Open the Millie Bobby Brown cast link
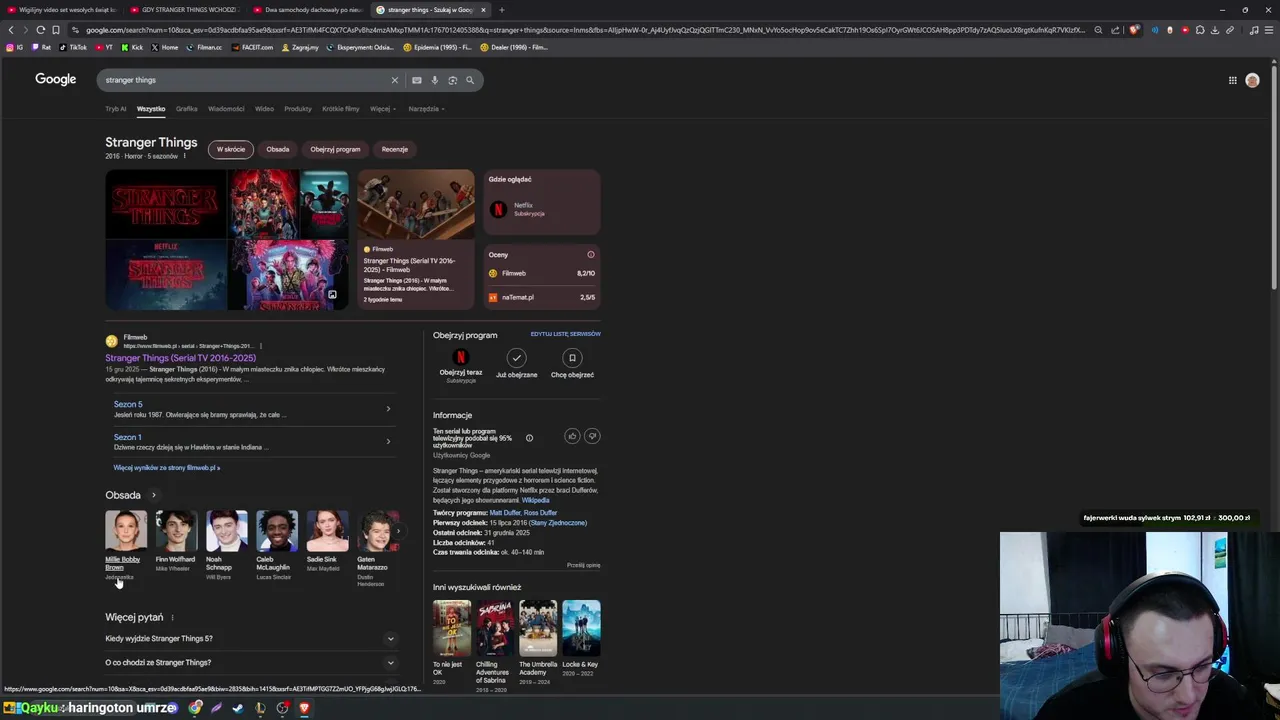Image resolution: width=1280 pixels, height=720 pixels. tap(123, 563)
